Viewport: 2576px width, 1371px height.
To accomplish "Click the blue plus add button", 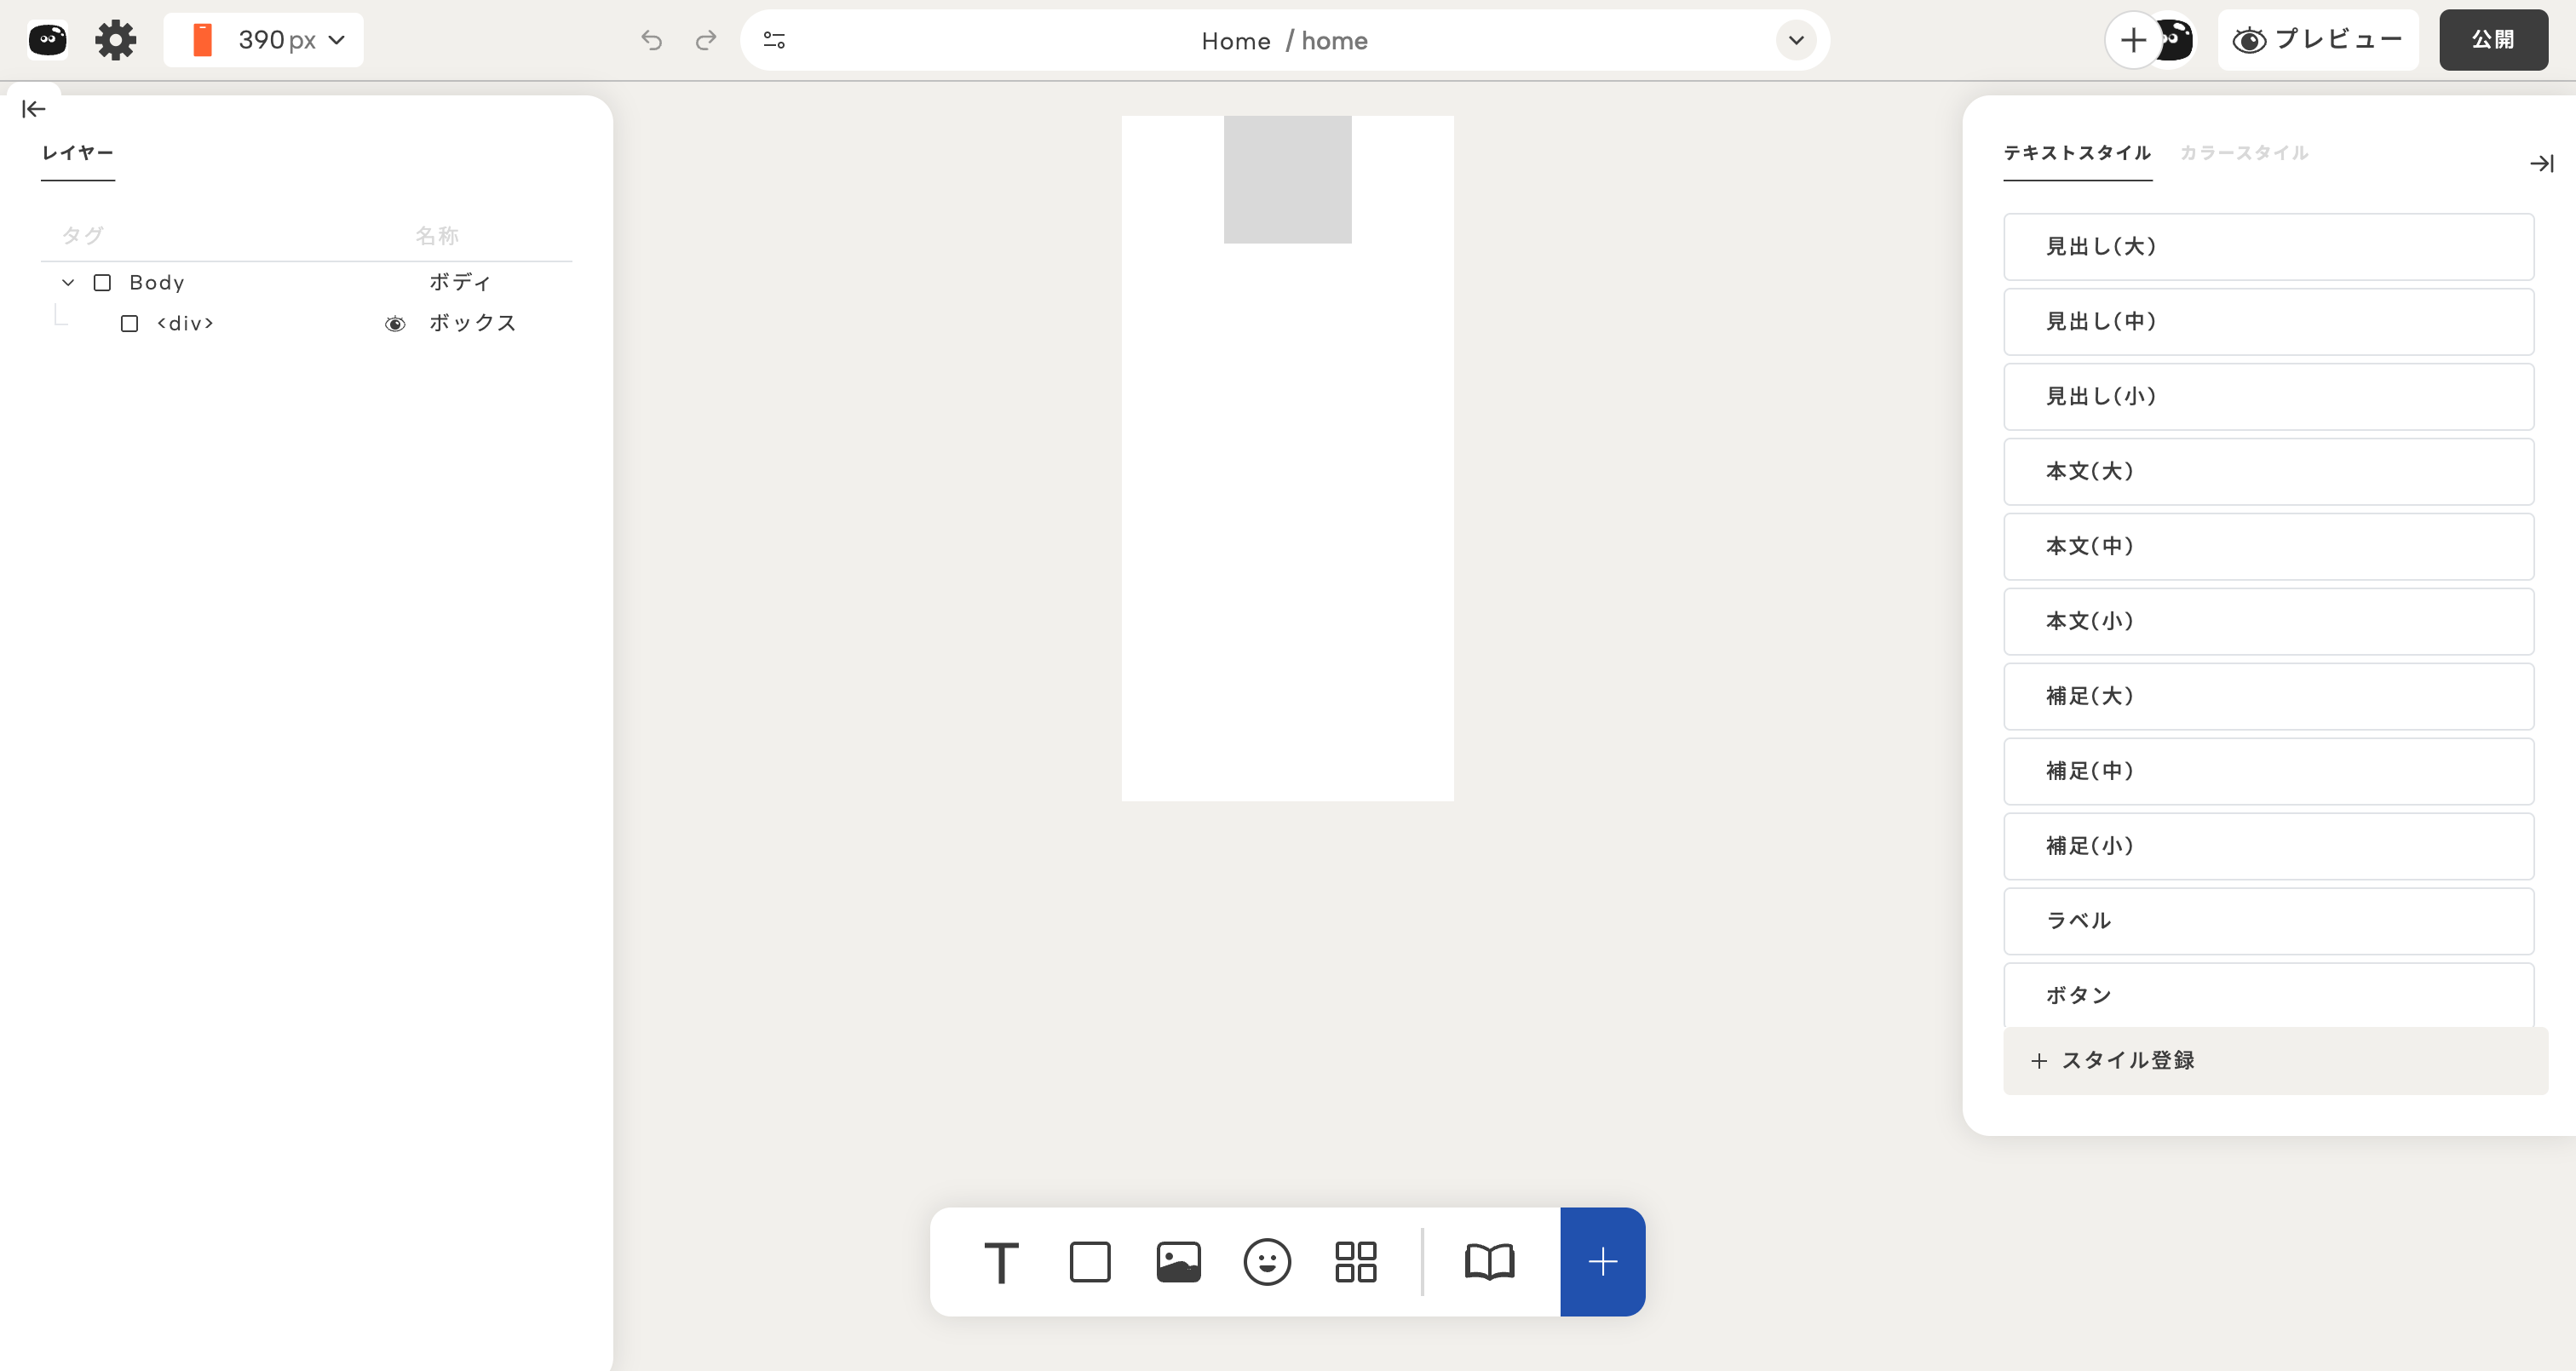I will click(1602, 1262).
